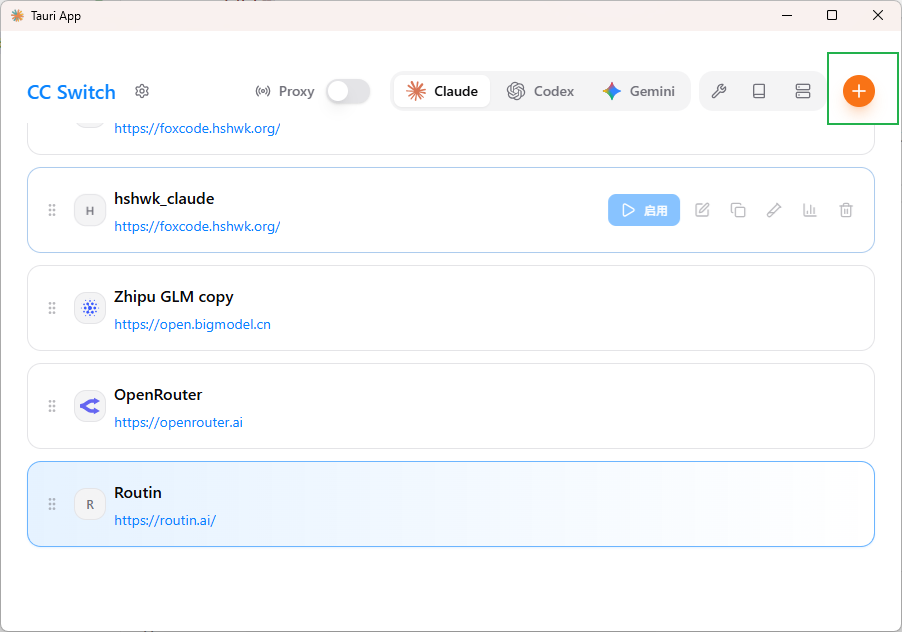
Task: Switch to the Codex tab
Action: (x=540, y=91)
